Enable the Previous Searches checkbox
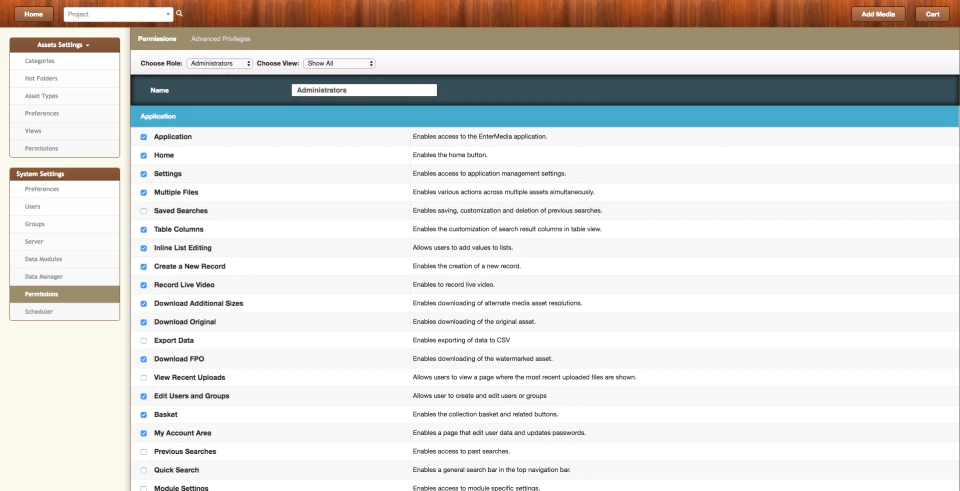 tap(144, 452)
